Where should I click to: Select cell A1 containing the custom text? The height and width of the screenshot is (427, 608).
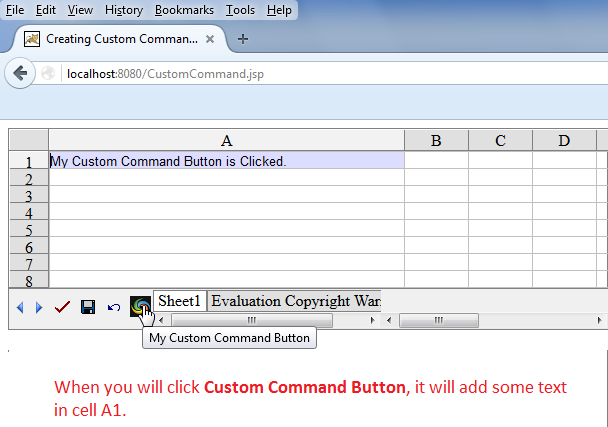point(226,161)
